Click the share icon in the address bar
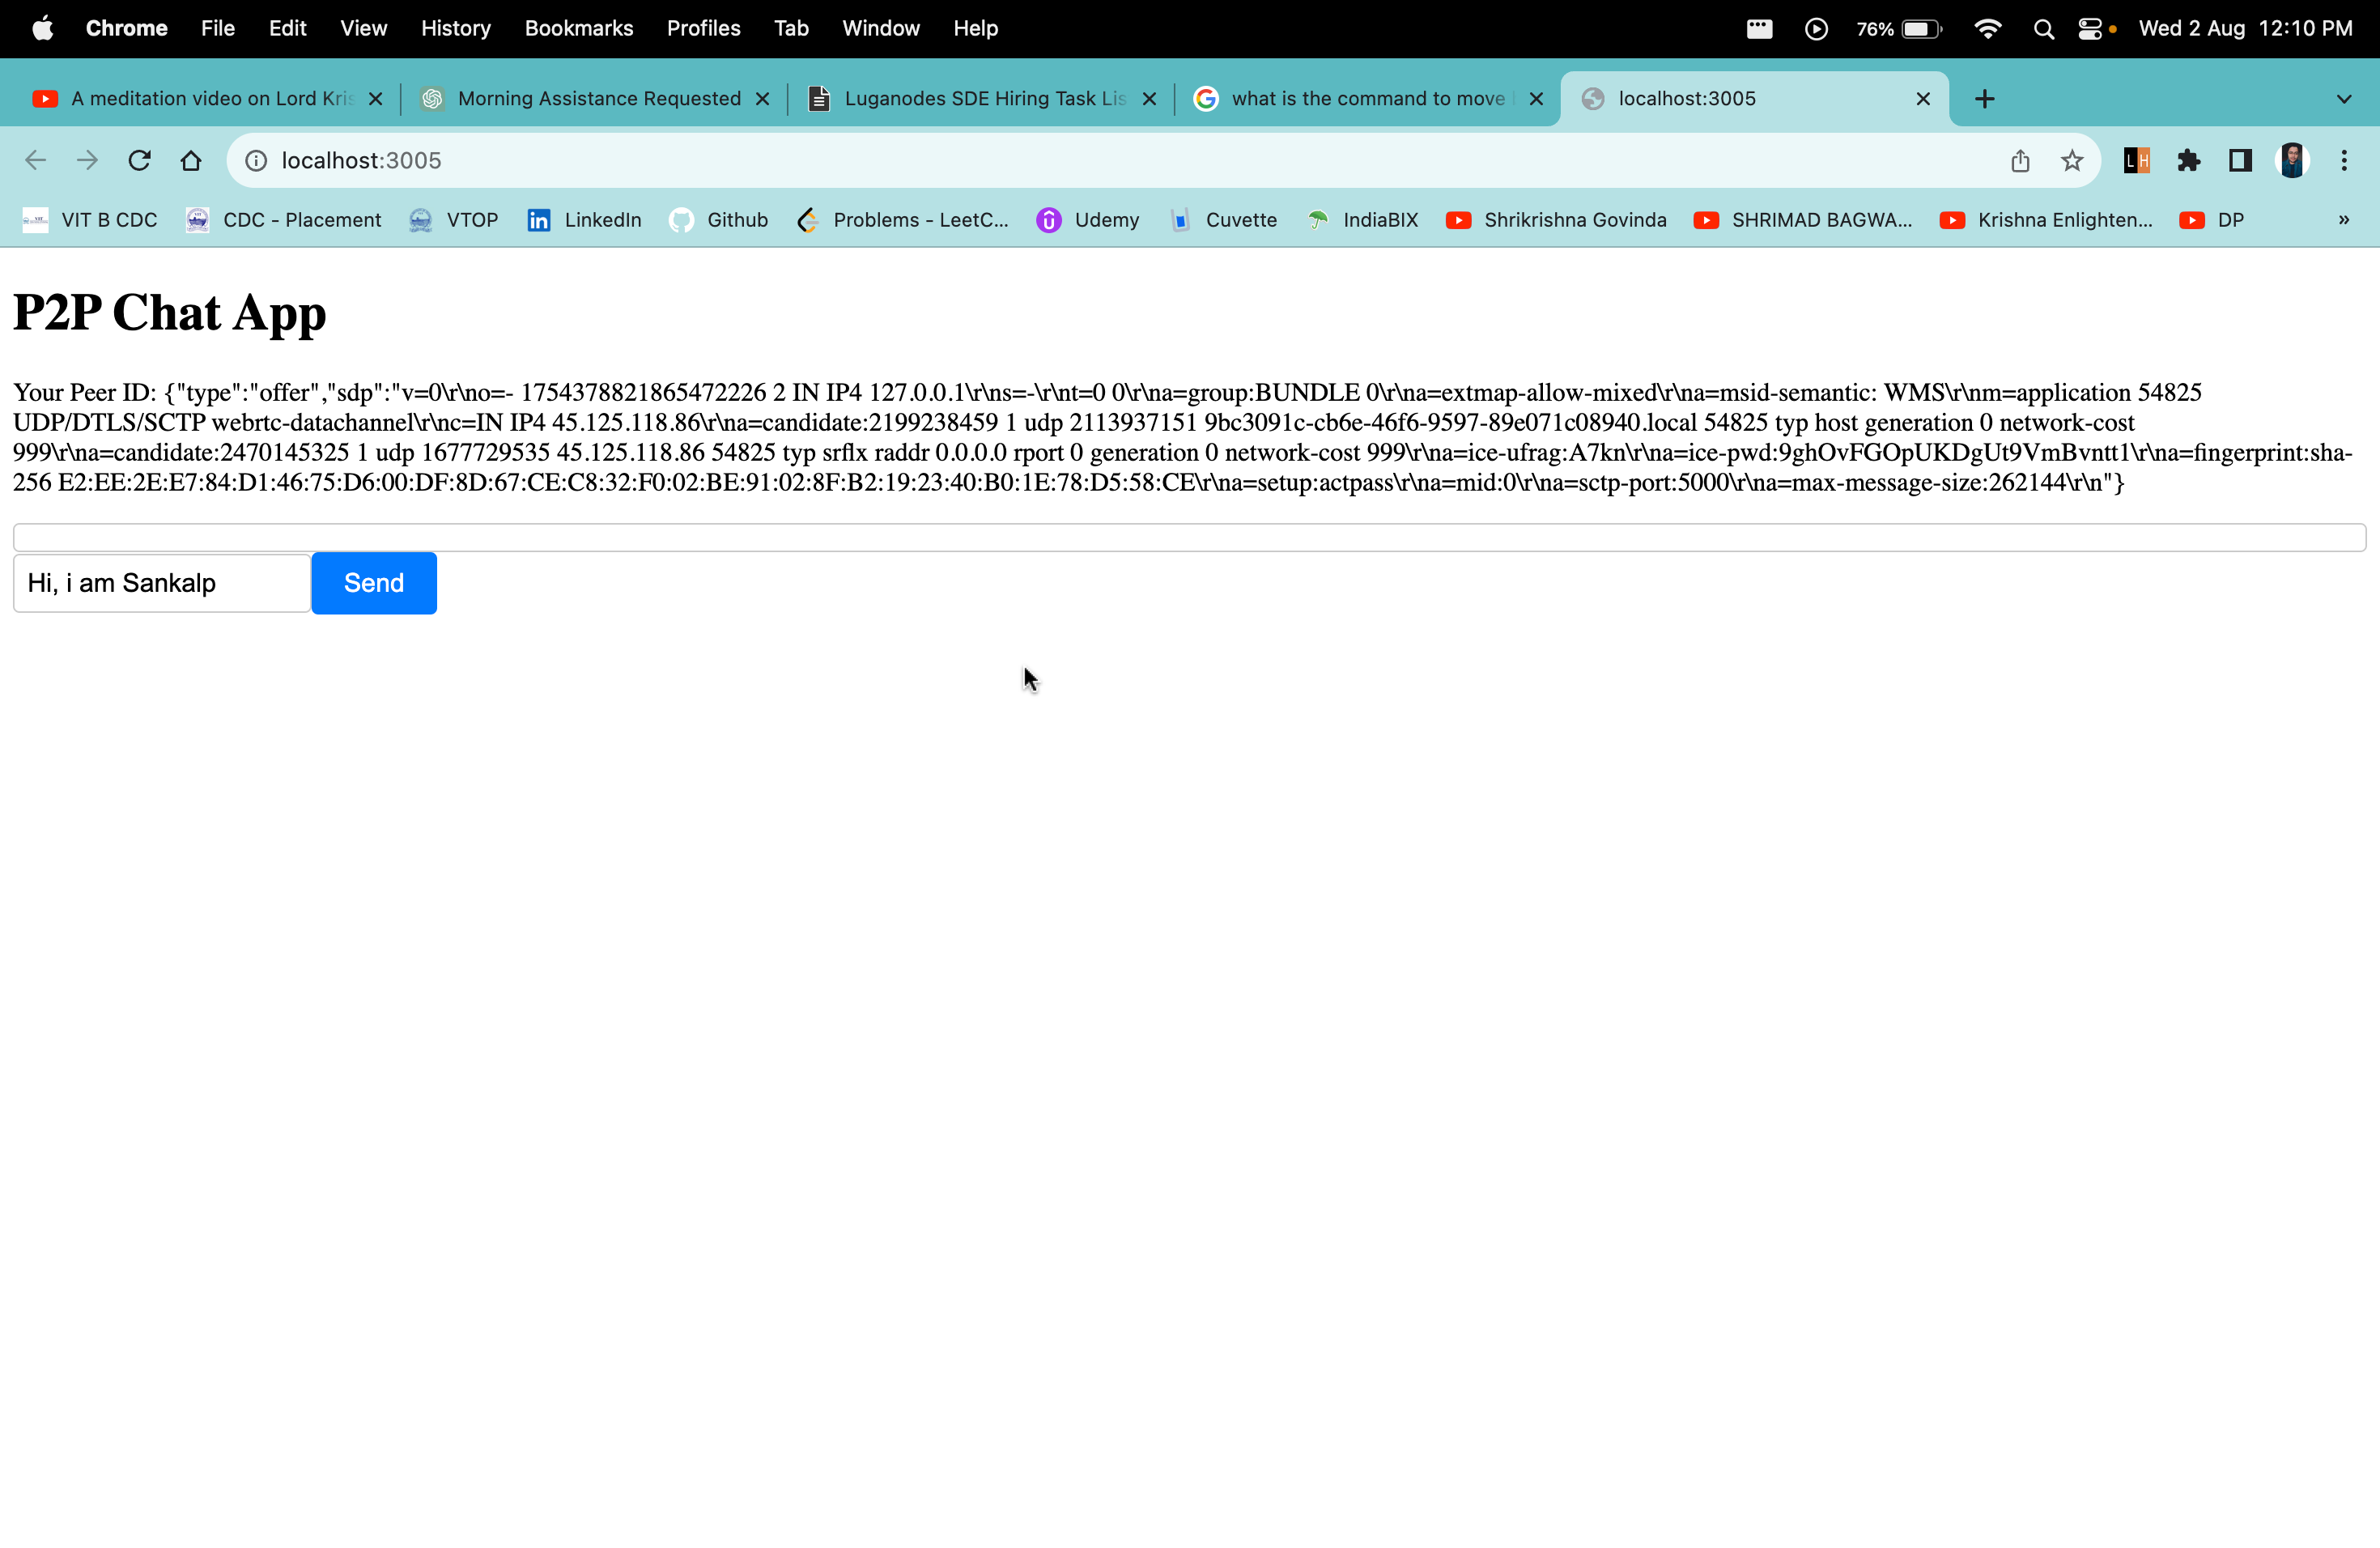This screenshot has width=2380, height=1548. (2020, 160)
